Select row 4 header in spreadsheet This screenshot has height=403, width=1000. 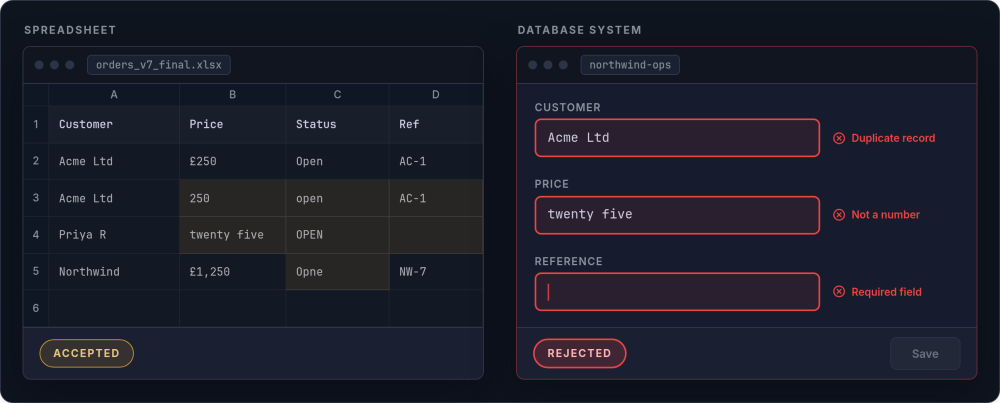pos(36,235)
